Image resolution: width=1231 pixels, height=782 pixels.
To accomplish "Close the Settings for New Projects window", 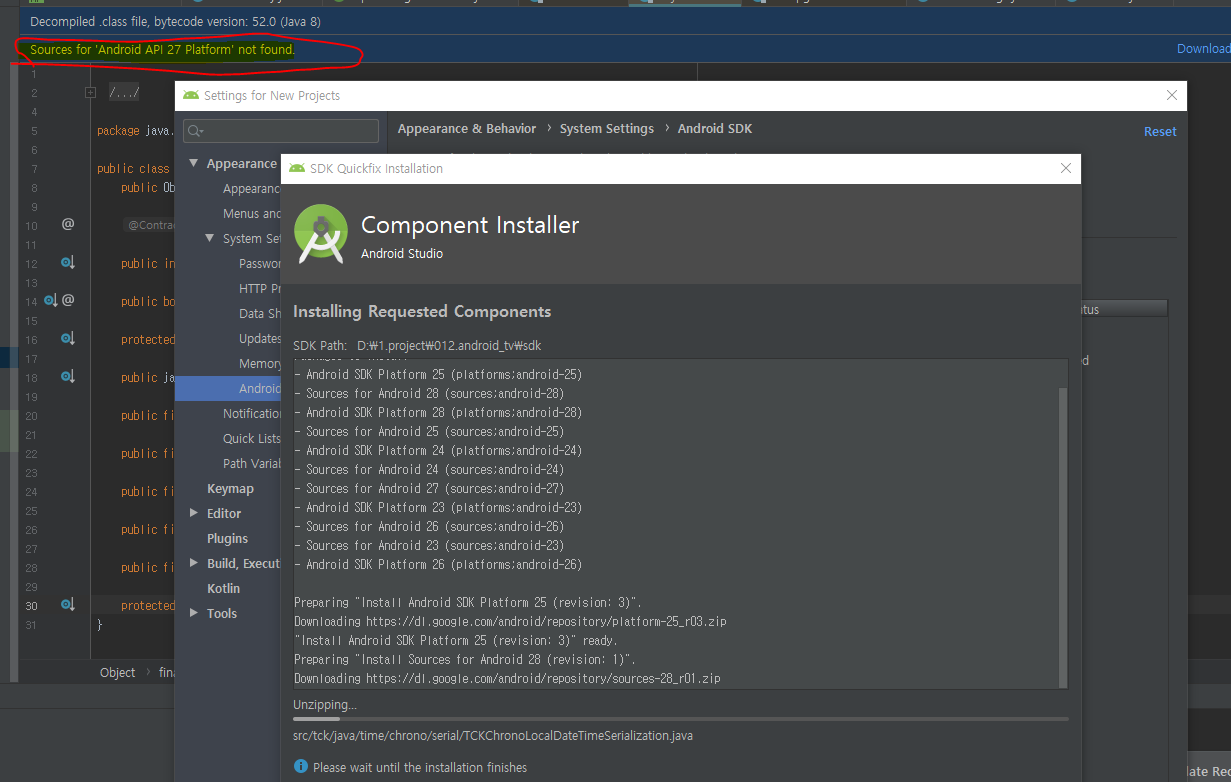I will [1172, 96].
